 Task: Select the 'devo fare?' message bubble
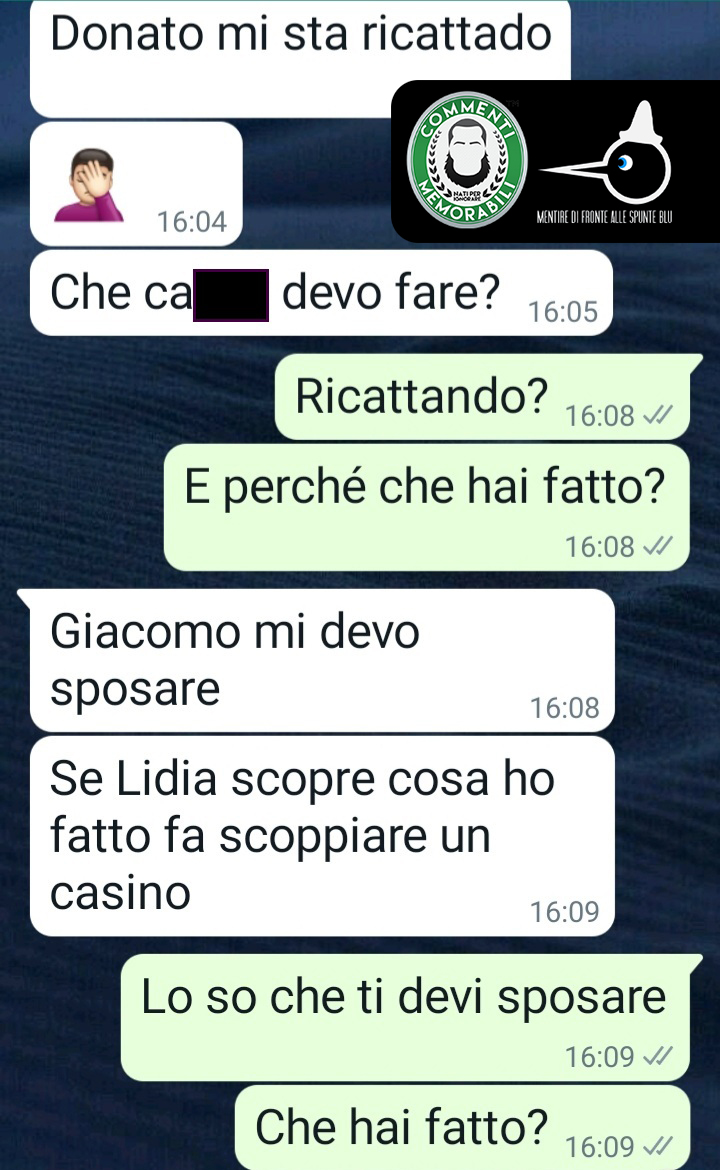[321, 292]
